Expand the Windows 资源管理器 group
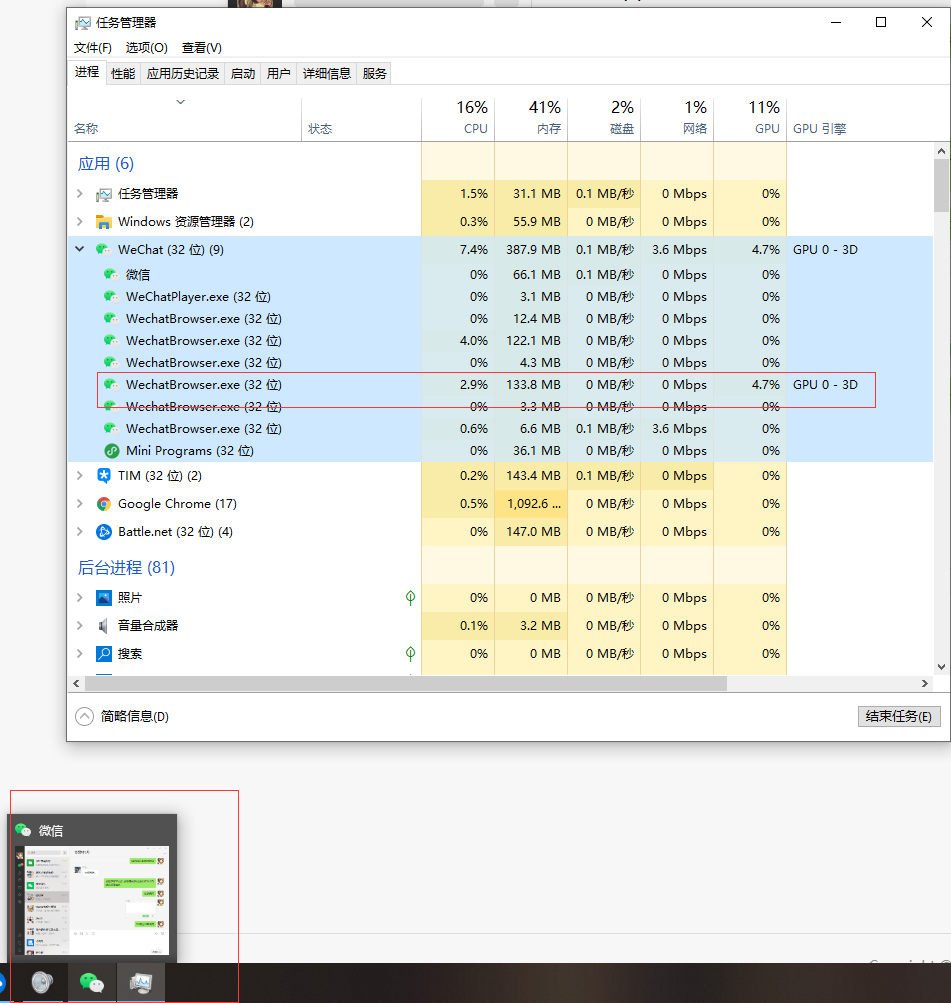Viewport: 951px width, 1003px height. coord(79,221)
